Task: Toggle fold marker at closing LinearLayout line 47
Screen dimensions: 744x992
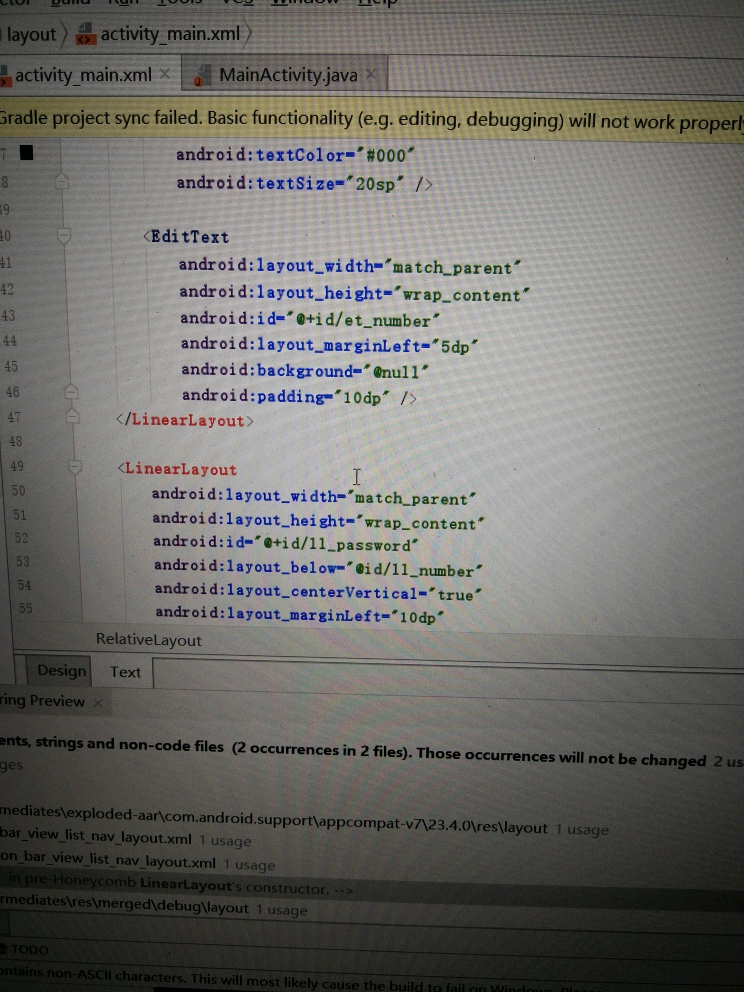Action: pos(73,416)
